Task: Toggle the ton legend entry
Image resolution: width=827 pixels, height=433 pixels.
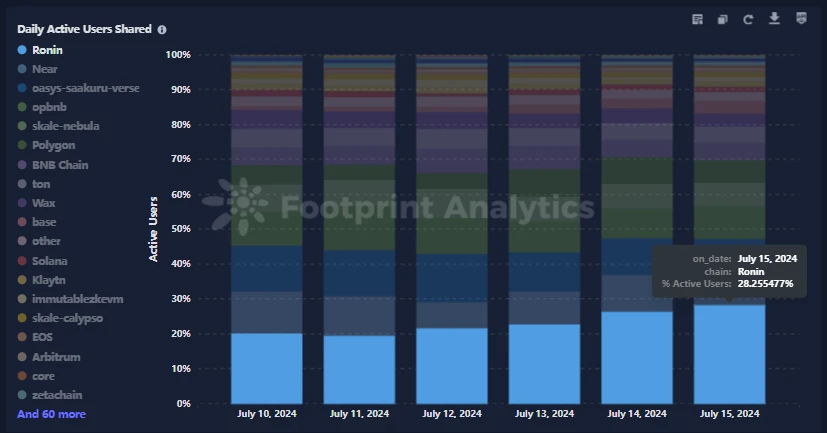Action: point(34,184)
